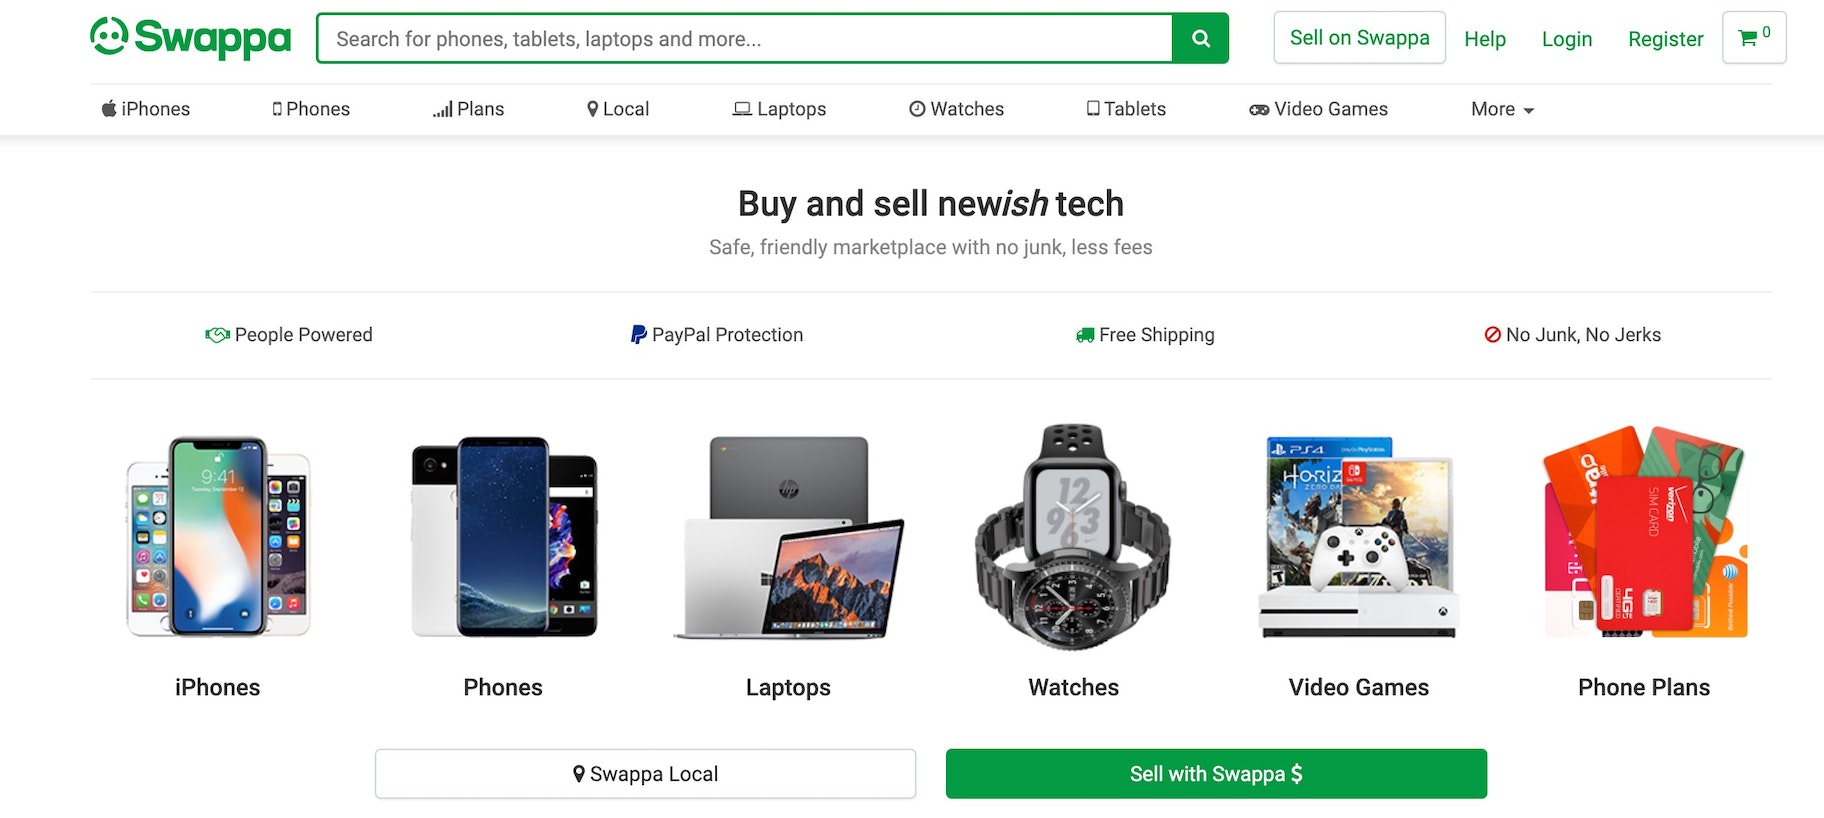
Task: Choose the Watches category image
Action: (x=1073, y=537)
